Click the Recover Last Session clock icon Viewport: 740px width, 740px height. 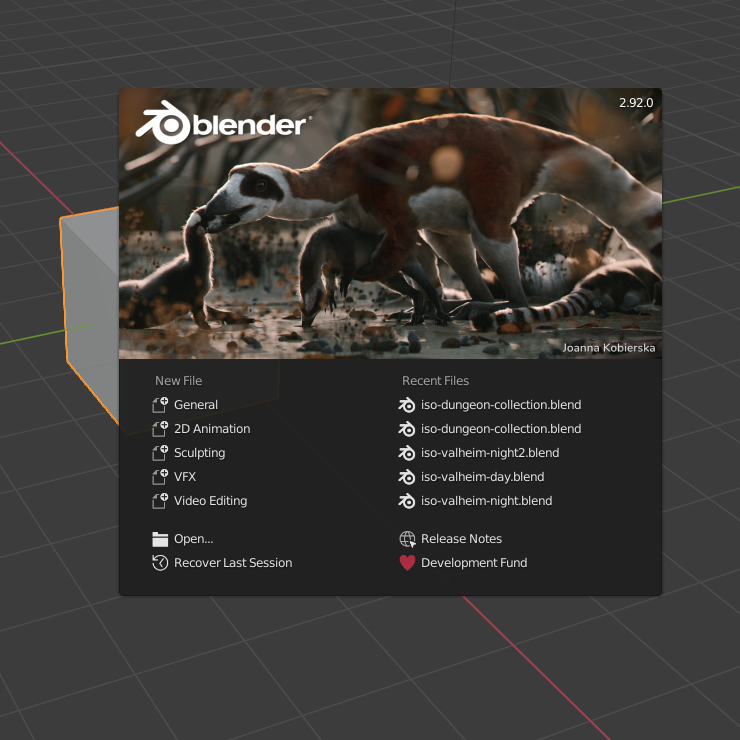[x=160, y=563]
